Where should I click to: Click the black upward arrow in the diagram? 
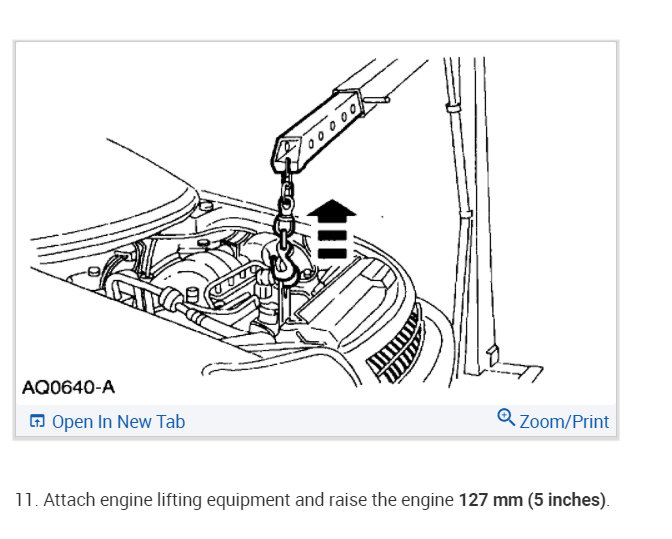pos(331,229)
